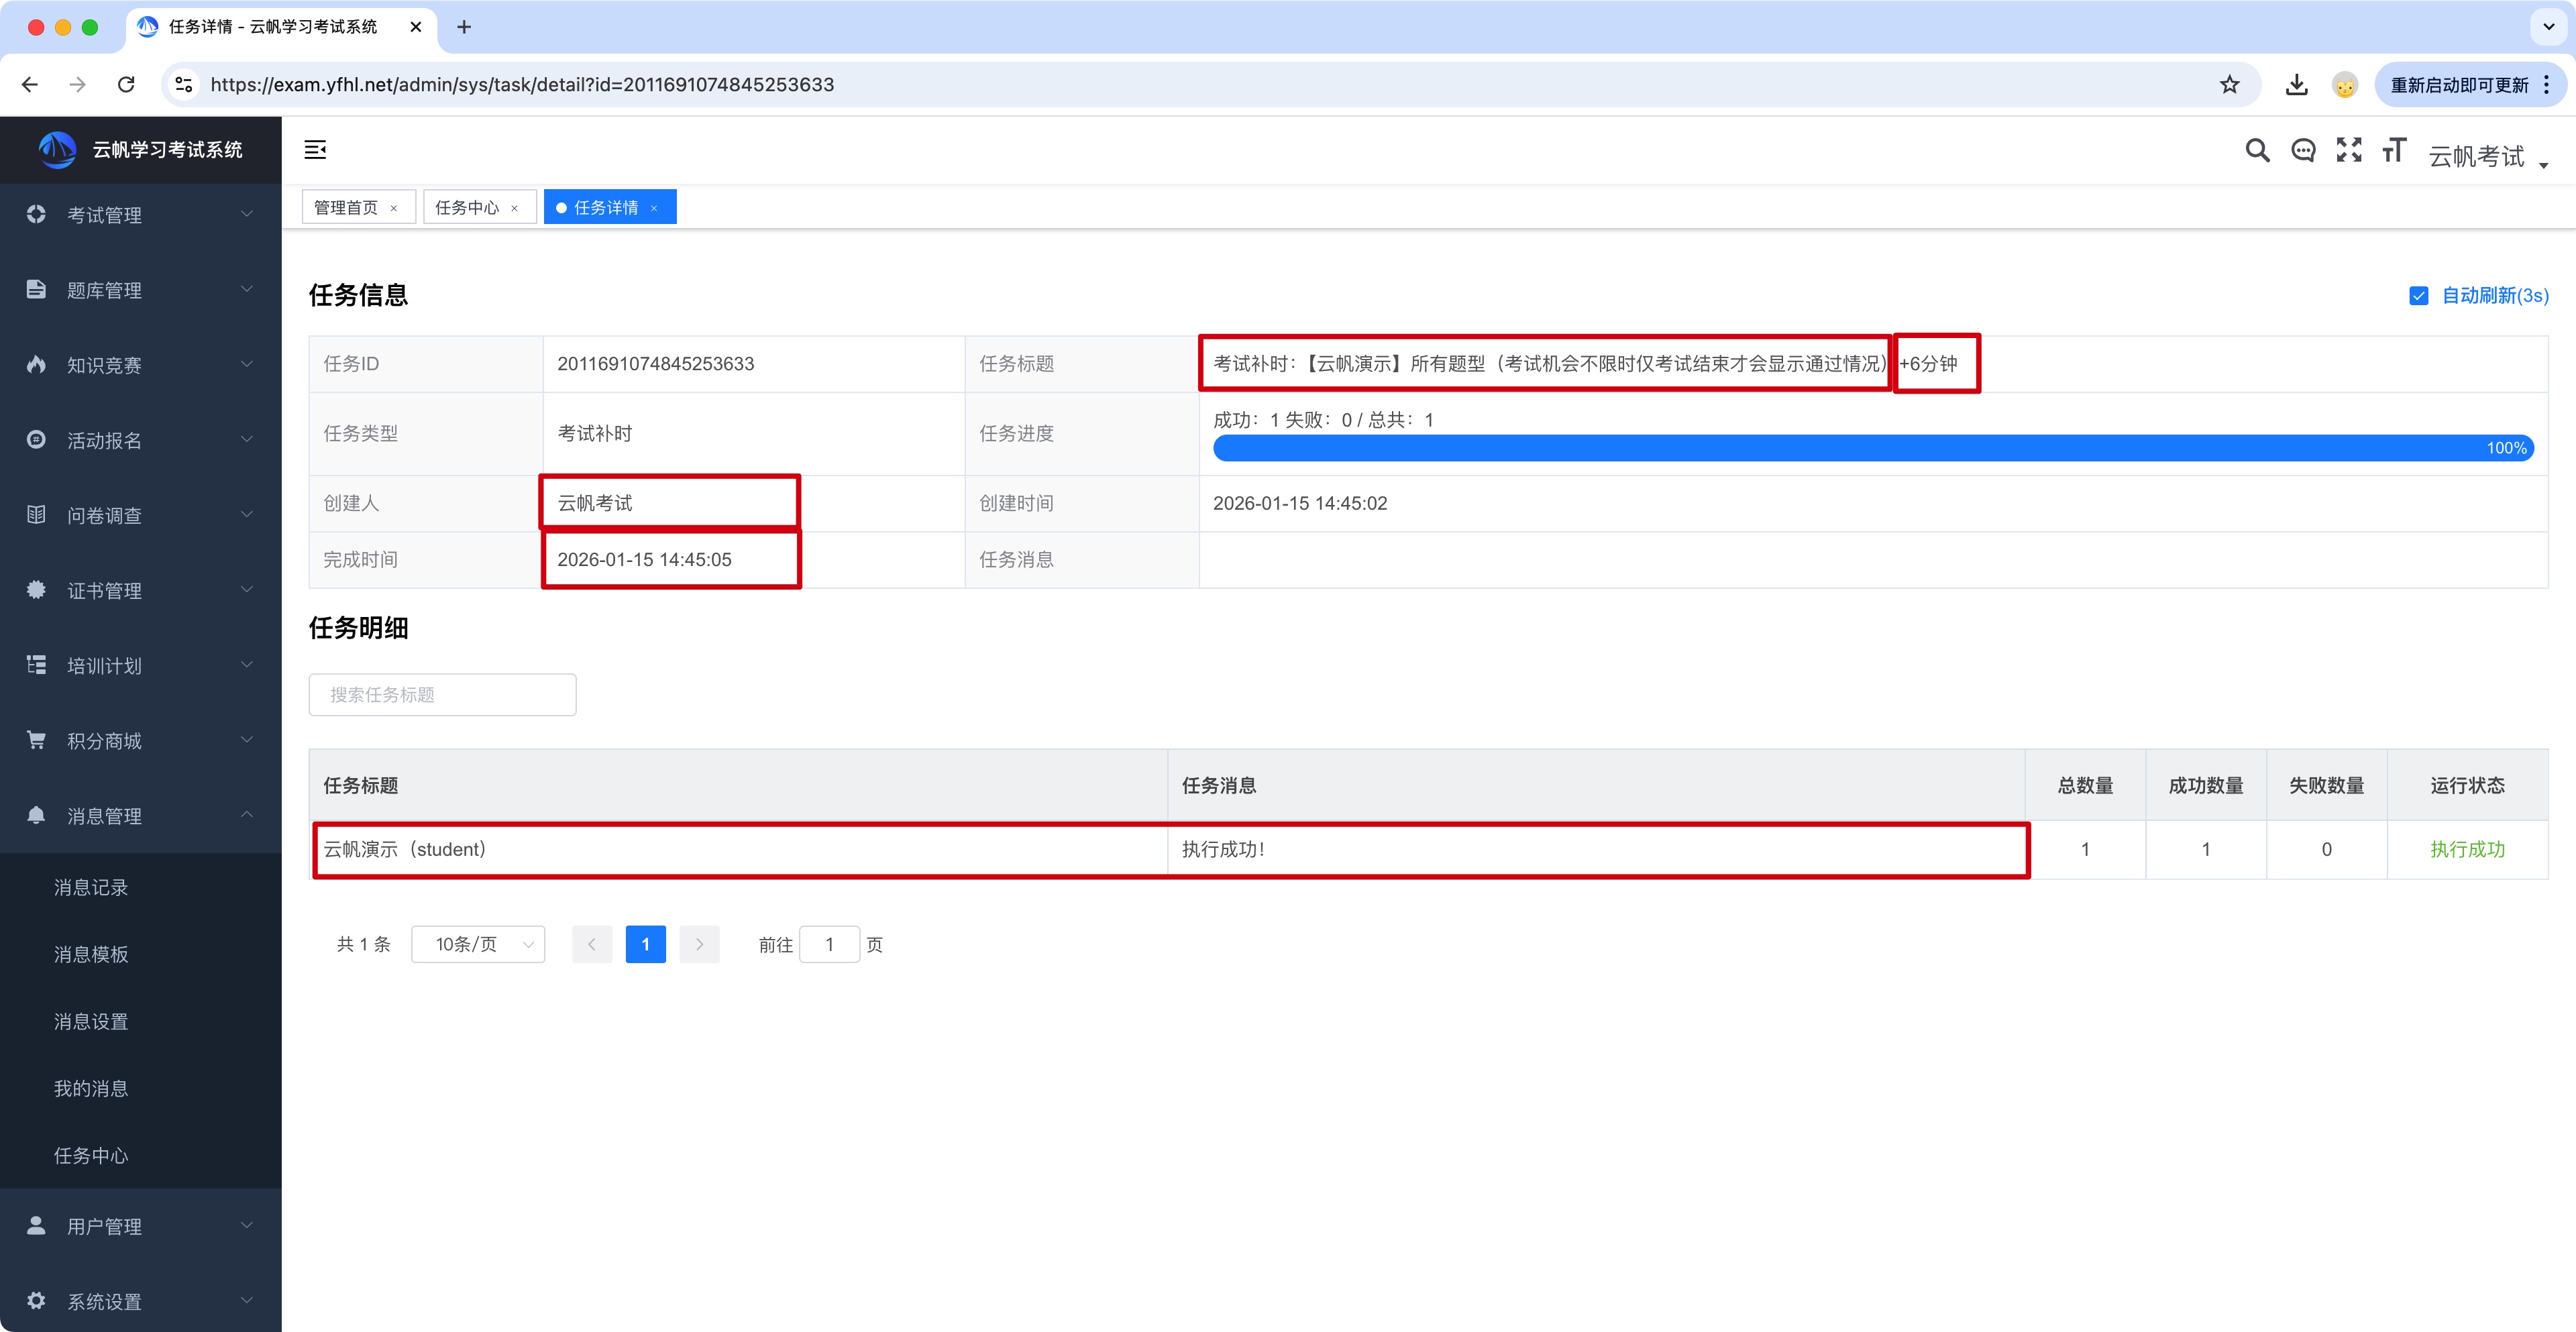Reload the page with refresh icon

(x=126, y=85)
